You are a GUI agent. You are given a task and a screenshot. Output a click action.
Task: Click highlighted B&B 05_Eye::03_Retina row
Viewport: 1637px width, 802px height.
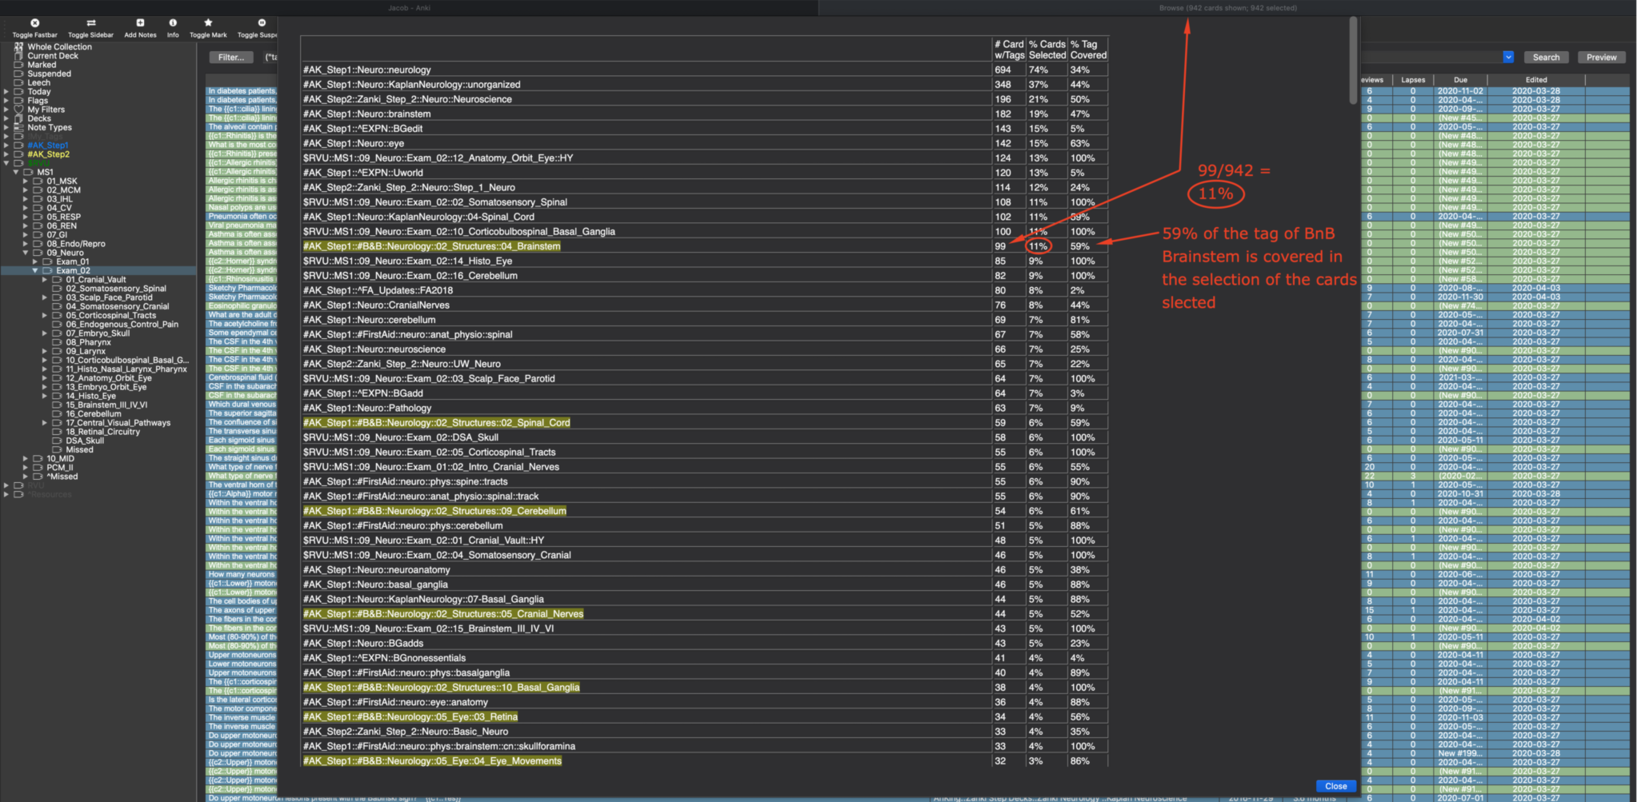tap(704, 716)
